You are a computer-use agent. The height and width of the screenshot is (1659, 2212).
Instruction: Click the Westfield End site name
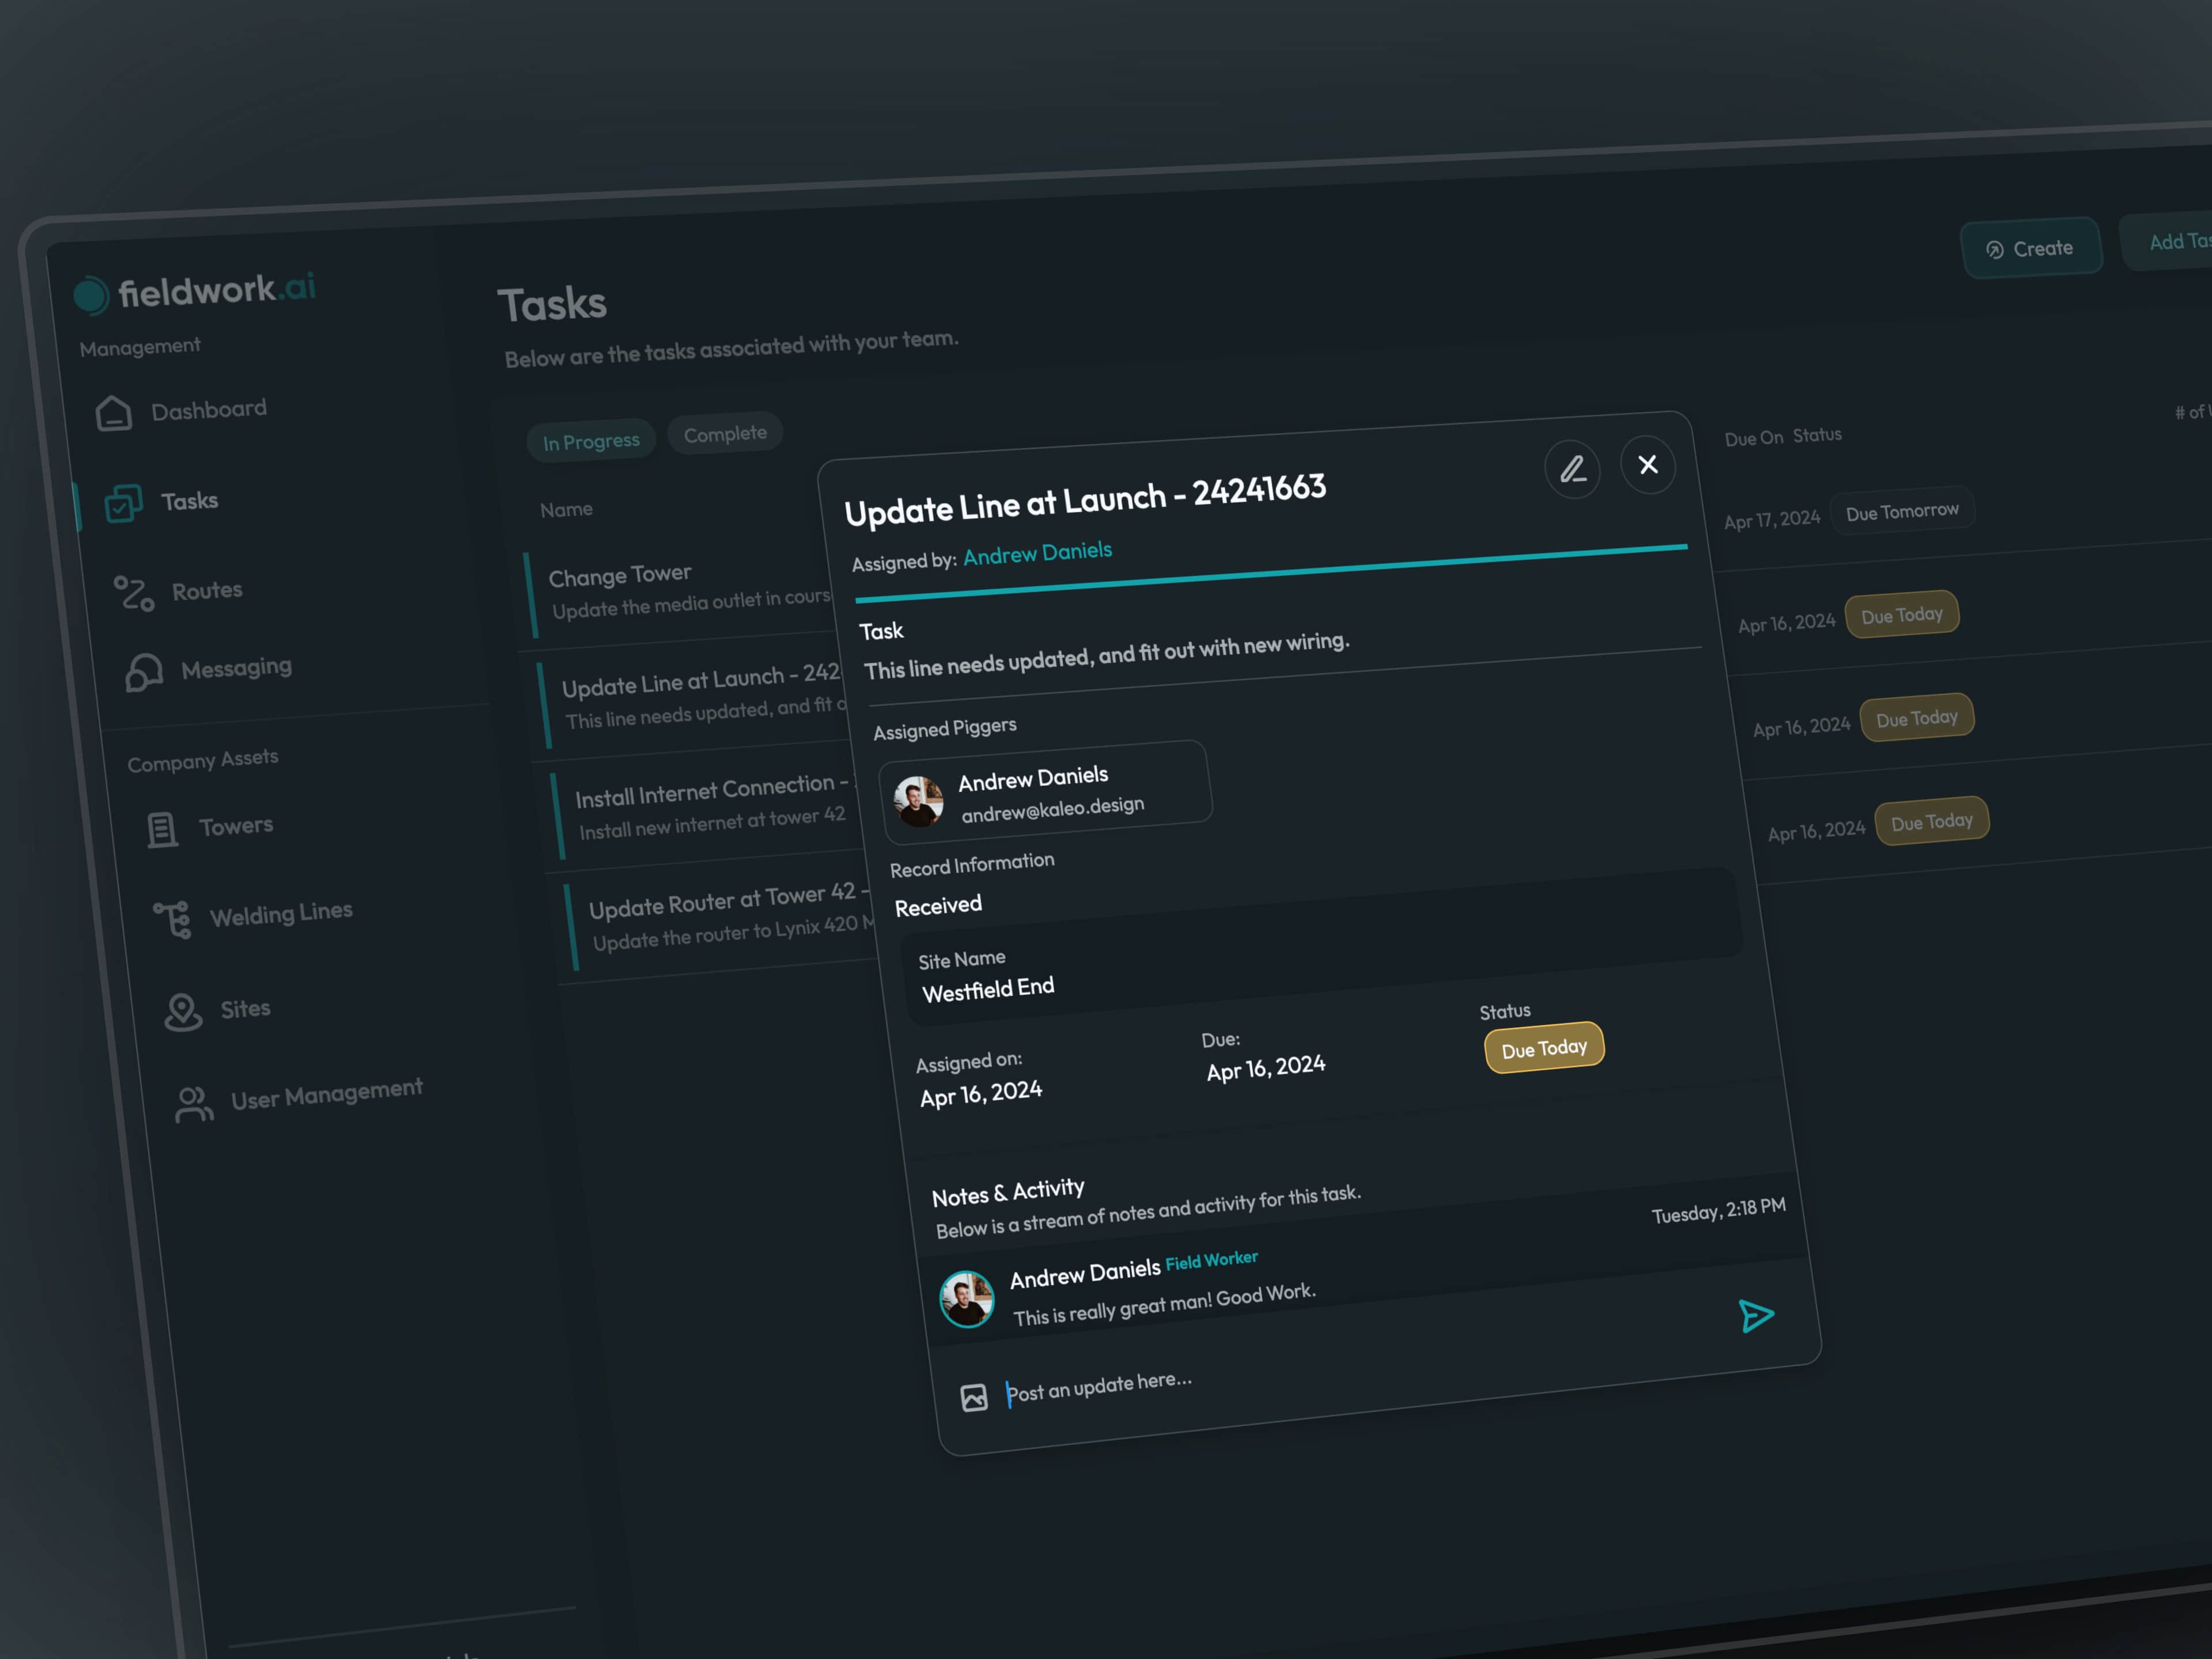[x=988, y=990]
